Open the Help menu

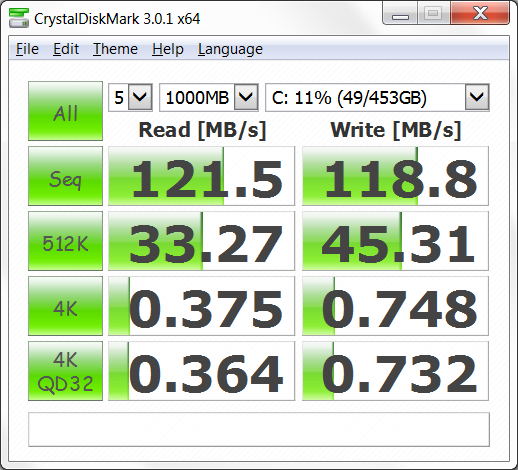pos(168,49)
